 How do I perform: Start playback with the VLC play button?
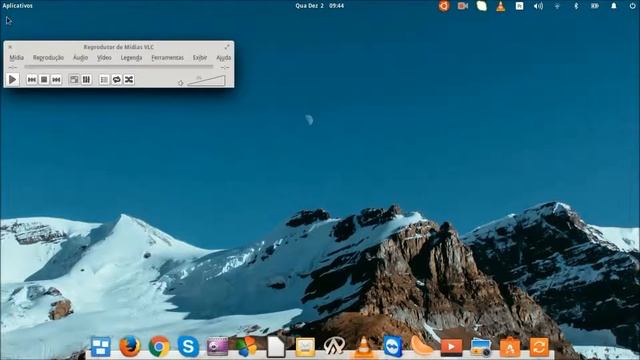click(x=13, y=79)
